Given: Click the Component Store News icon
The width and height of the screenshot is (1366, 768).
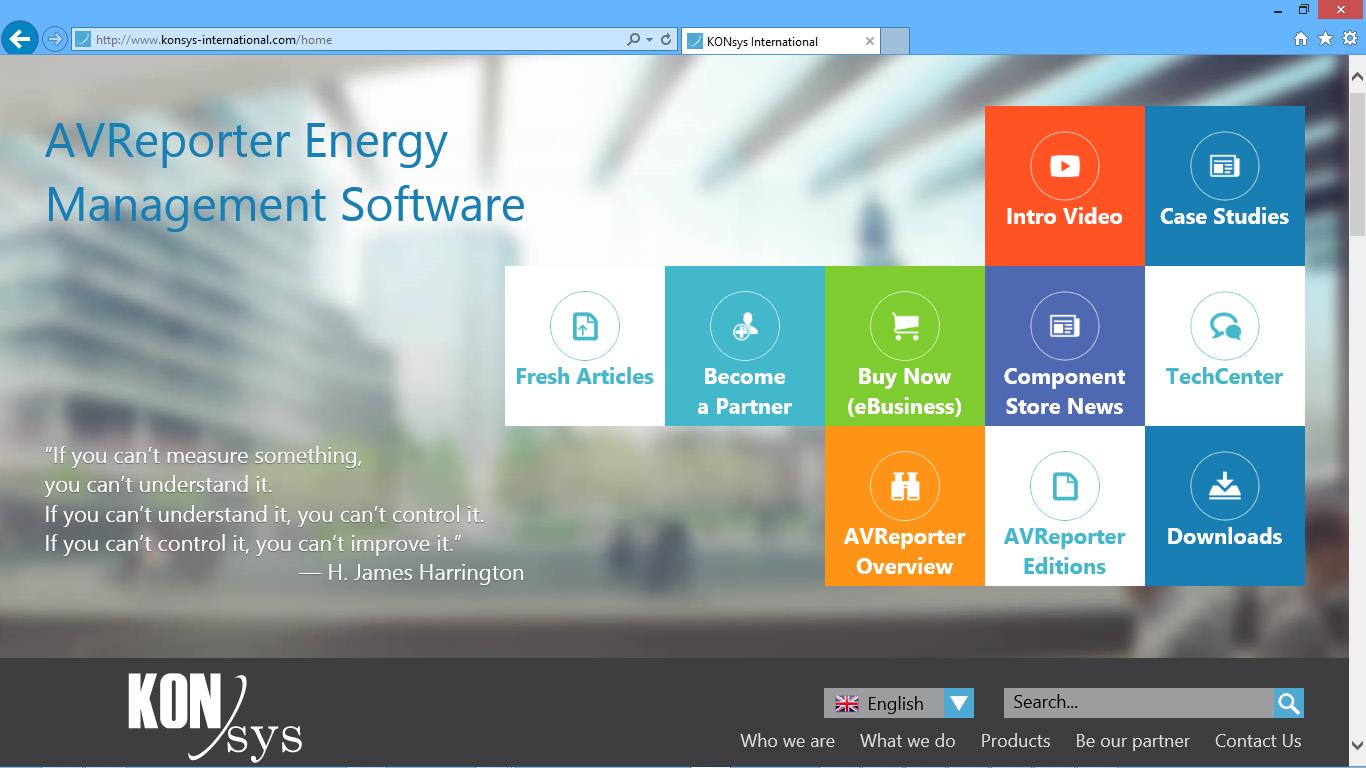Looking at the screenshot, I should coord(1064,326).
